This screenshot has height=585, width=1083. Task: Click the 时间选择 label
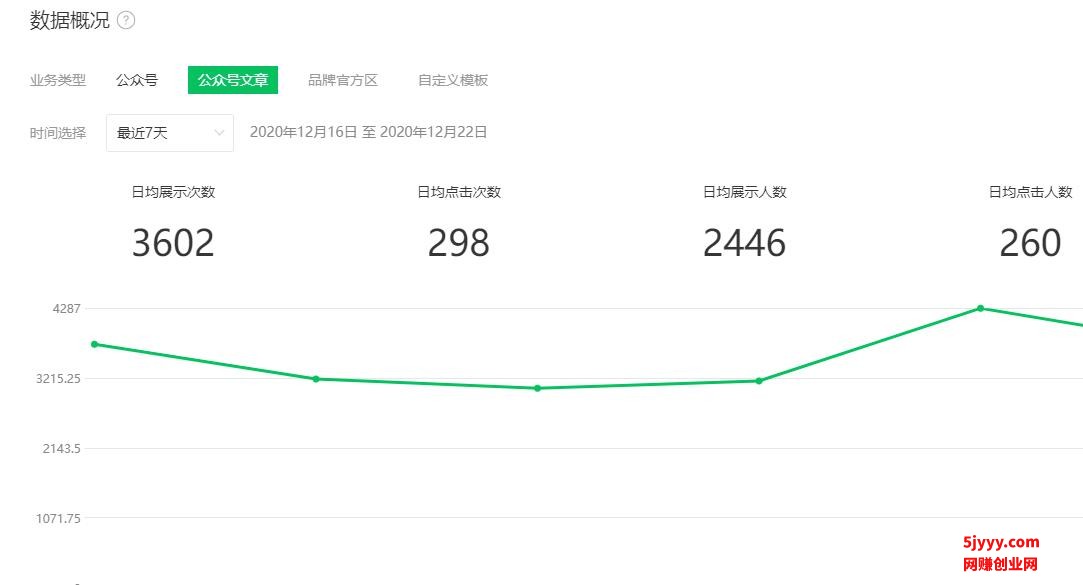pos(58,133)
